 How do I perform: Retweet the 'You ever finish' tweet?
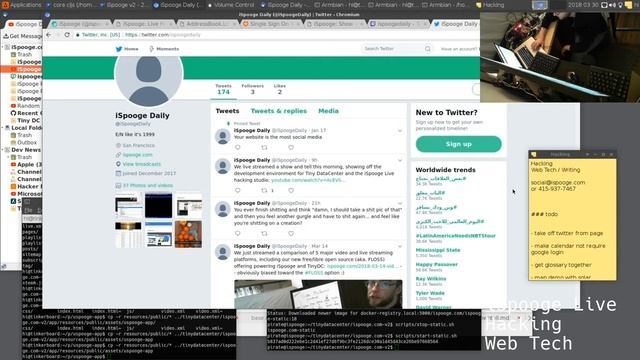coord(264,233)
